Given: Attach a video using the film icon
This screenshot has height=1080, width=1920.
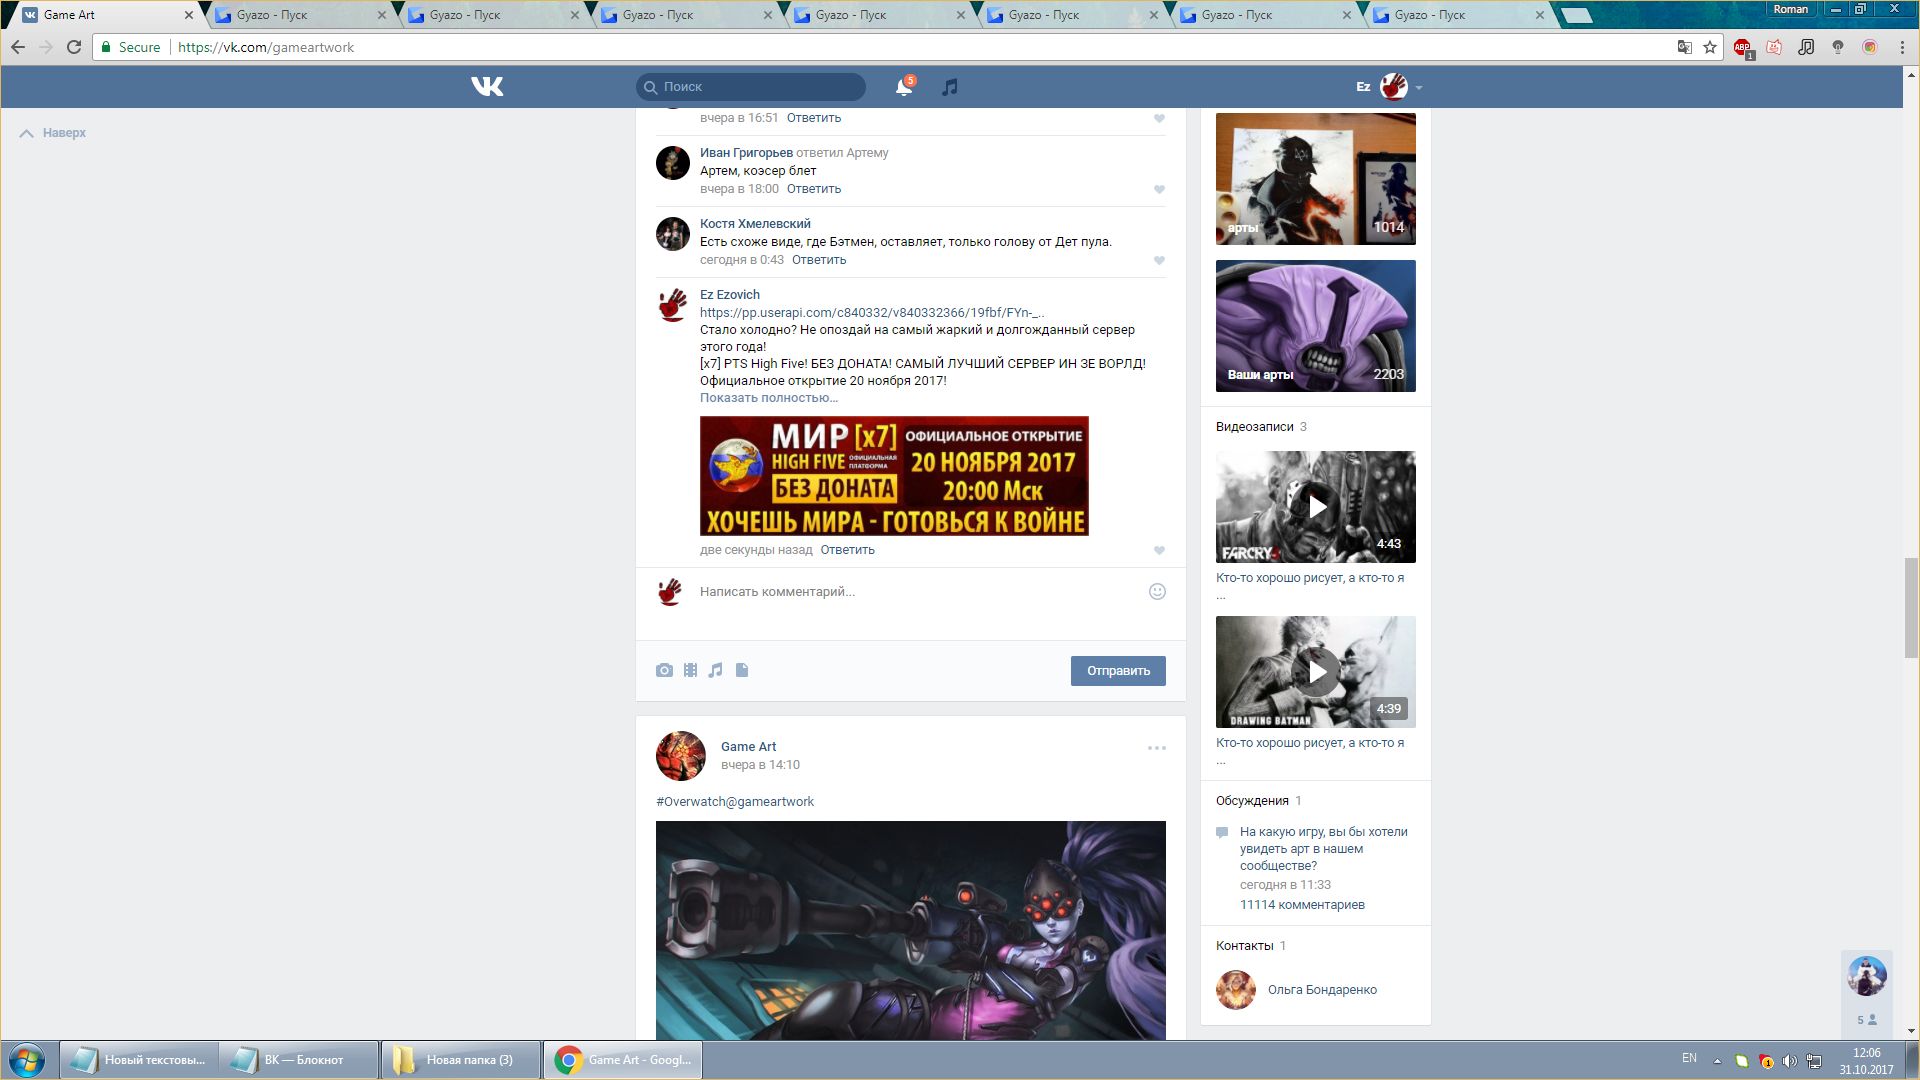Looking at the screenshot, I should pyautogui.click(x=690, y=670).
